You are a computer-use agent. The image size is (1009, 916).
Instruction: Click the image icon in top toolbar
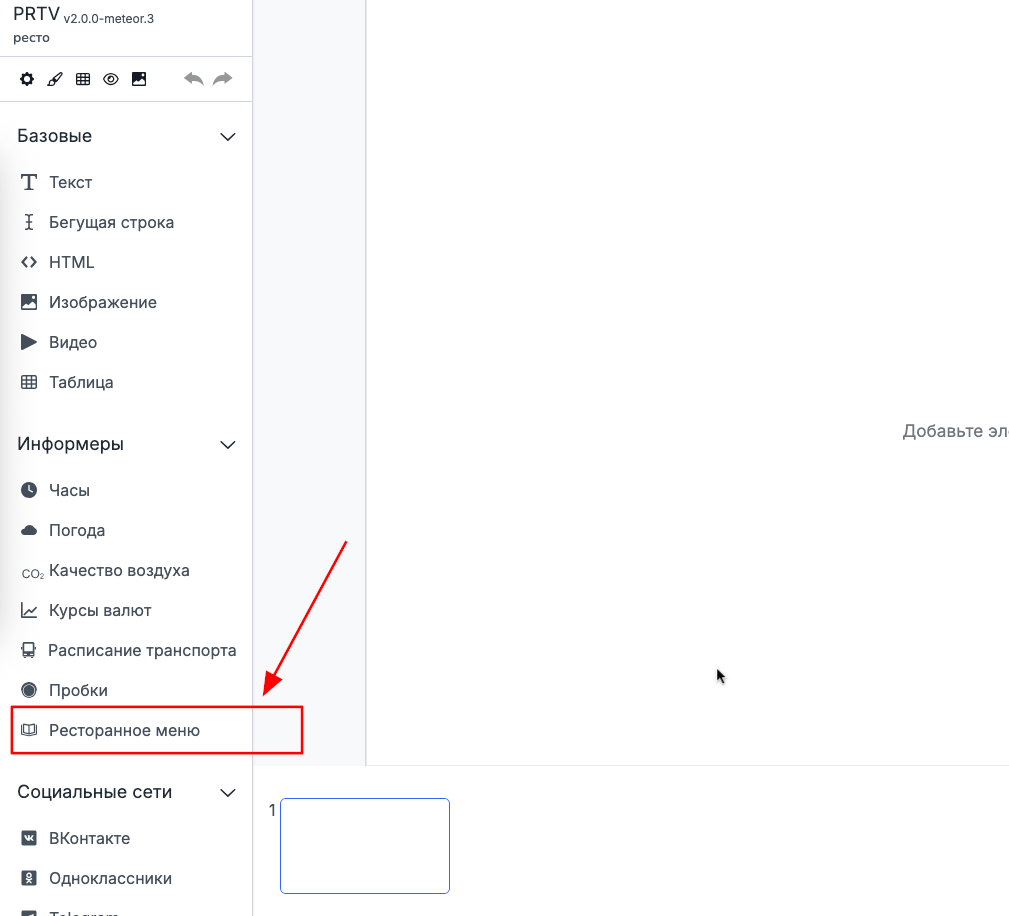(139, 79)
